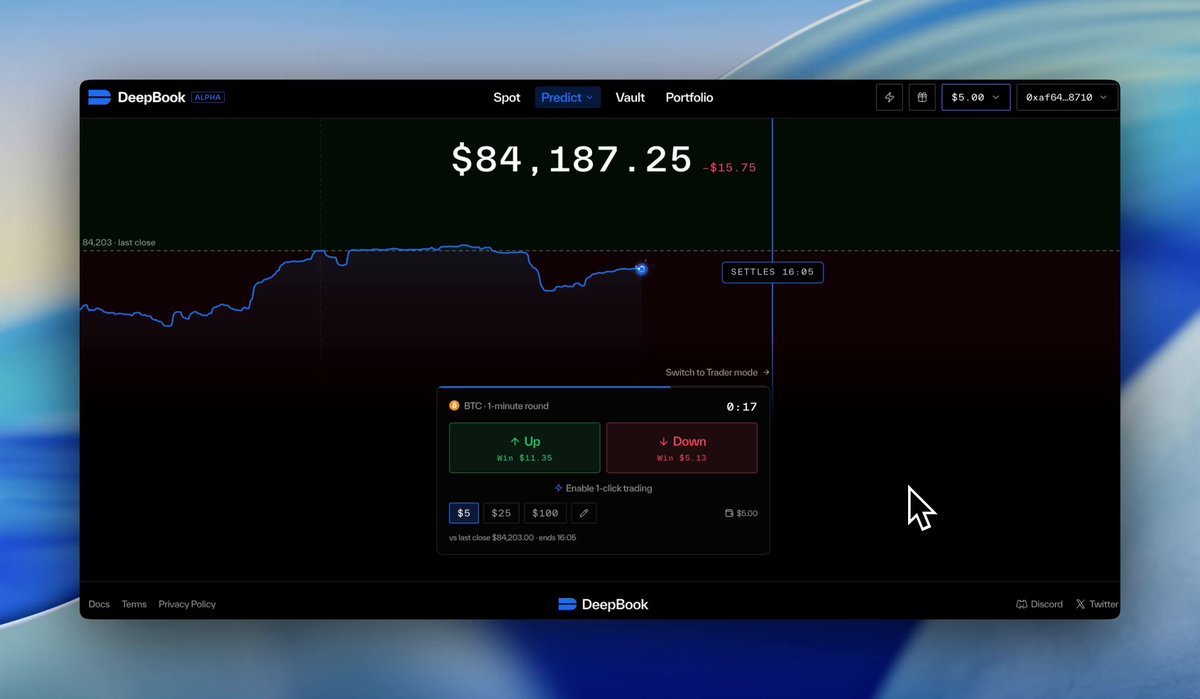The height and width of the screenshot is (699, 1200).
Task: Go to the Spot tab
Action: pyautogui.click(x=507, y=97)
